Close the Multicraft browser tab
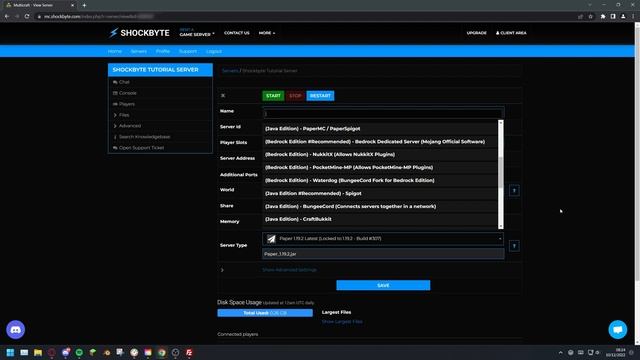640x360 pixels. [x=73, y=5]
